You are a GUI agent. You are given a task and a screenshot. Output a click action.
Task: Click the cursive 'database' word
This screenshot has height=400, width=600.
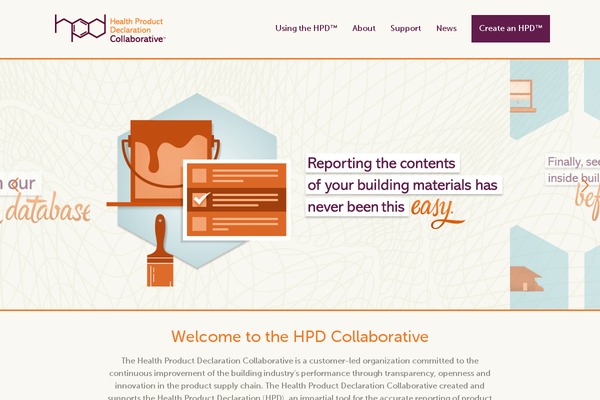(47, 208)
